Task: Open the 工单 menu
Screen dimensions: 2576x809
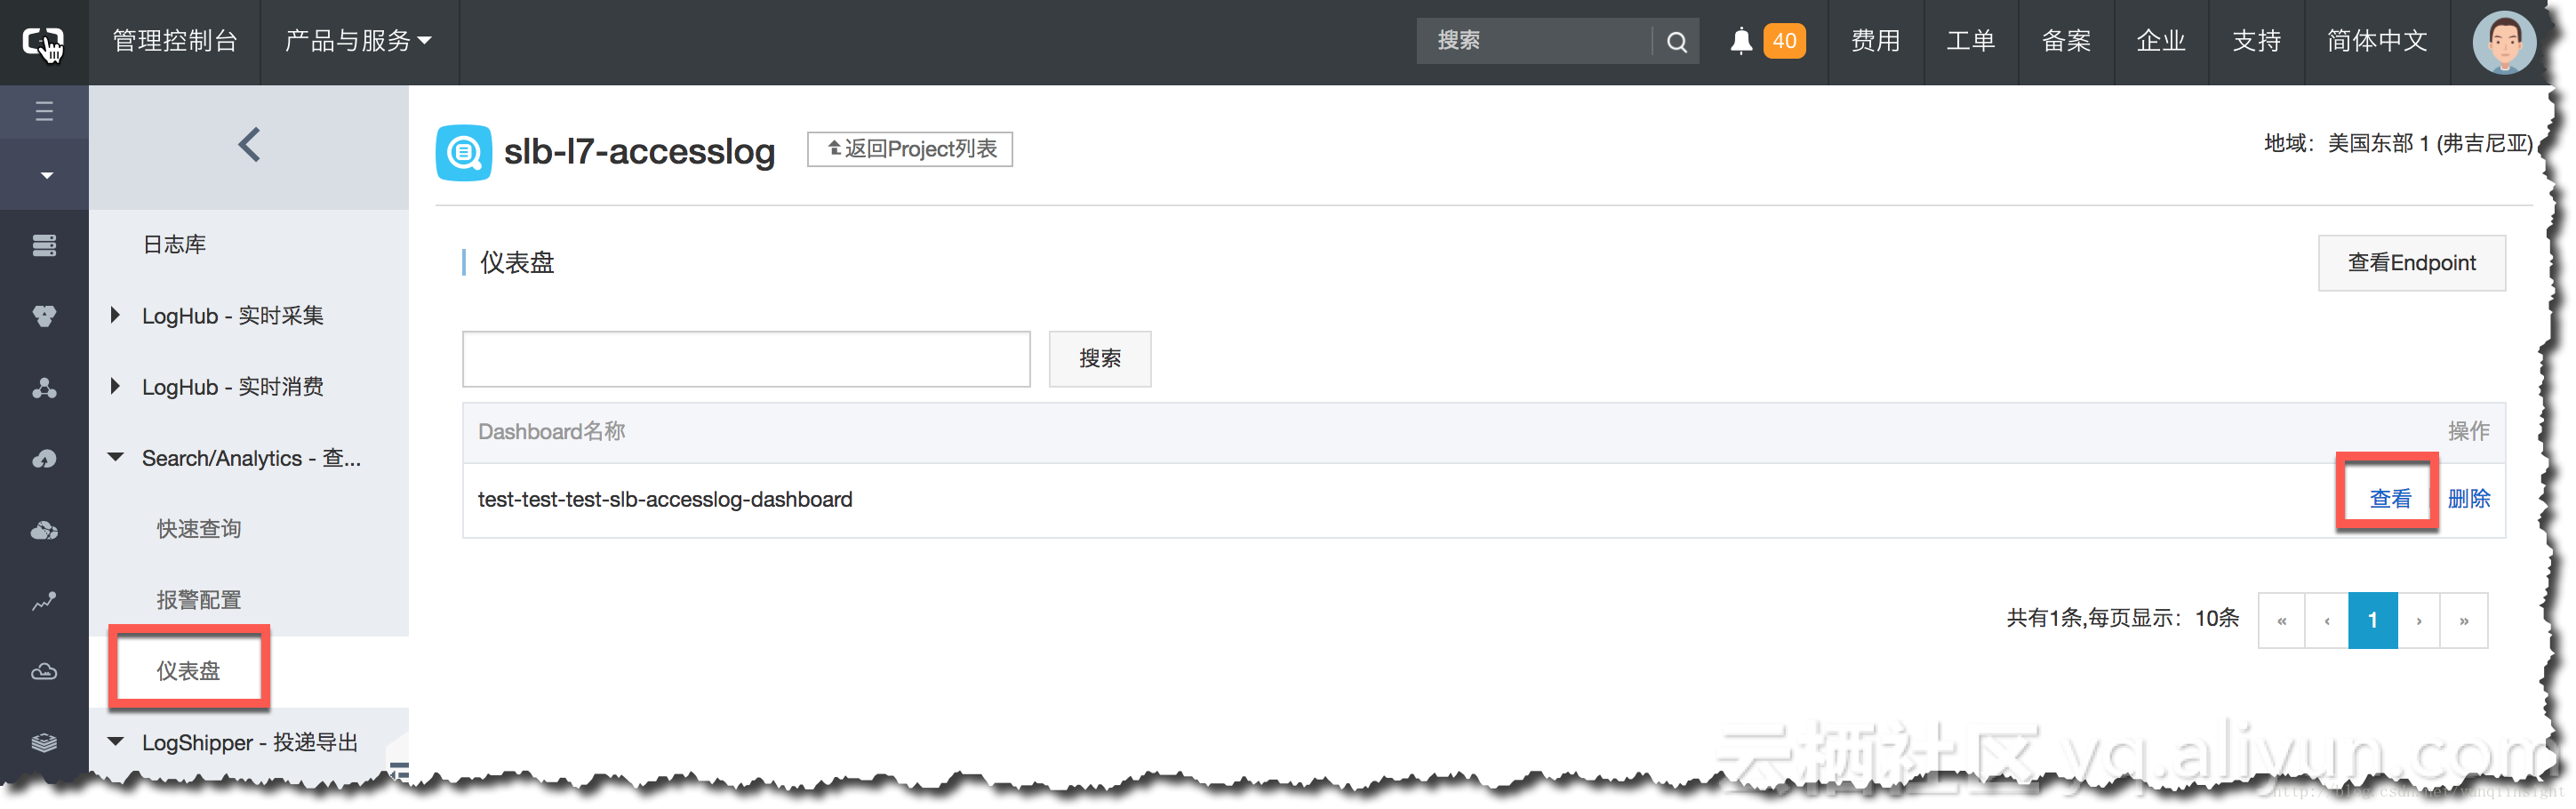Action: 1970,42
